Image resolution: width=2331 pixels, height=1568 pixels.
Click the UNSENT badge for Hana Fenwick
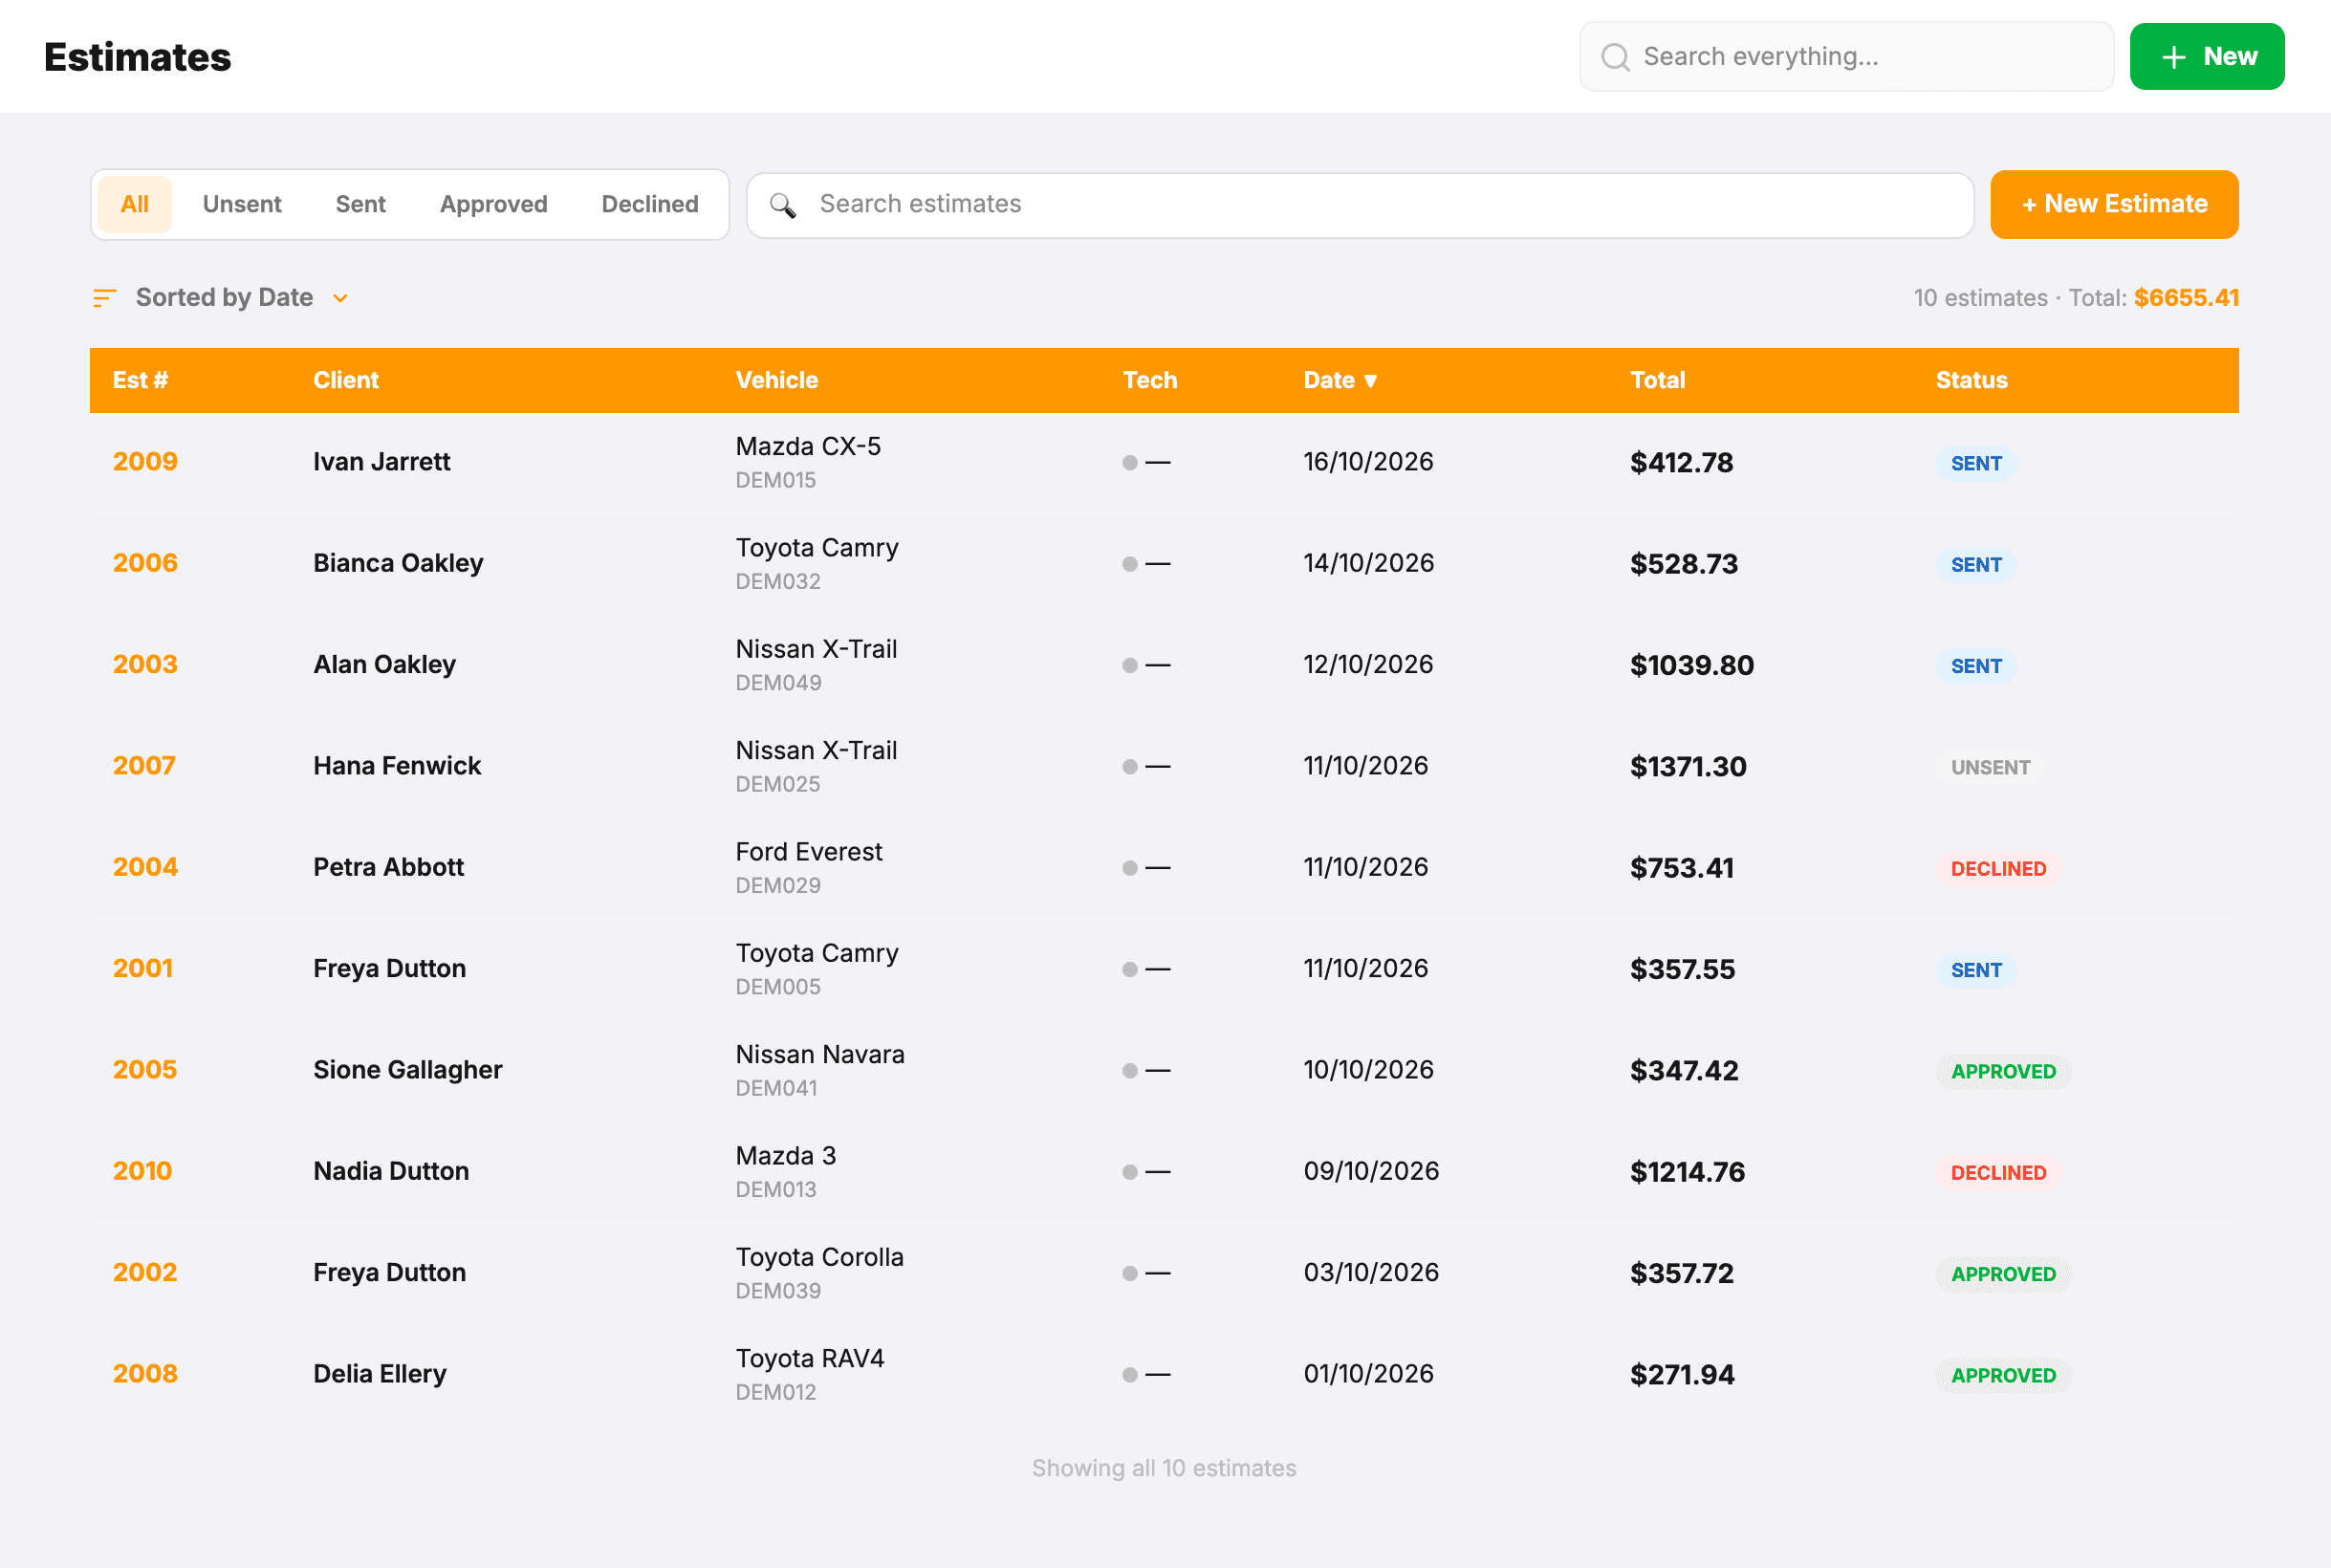(x=1990, y=768)
